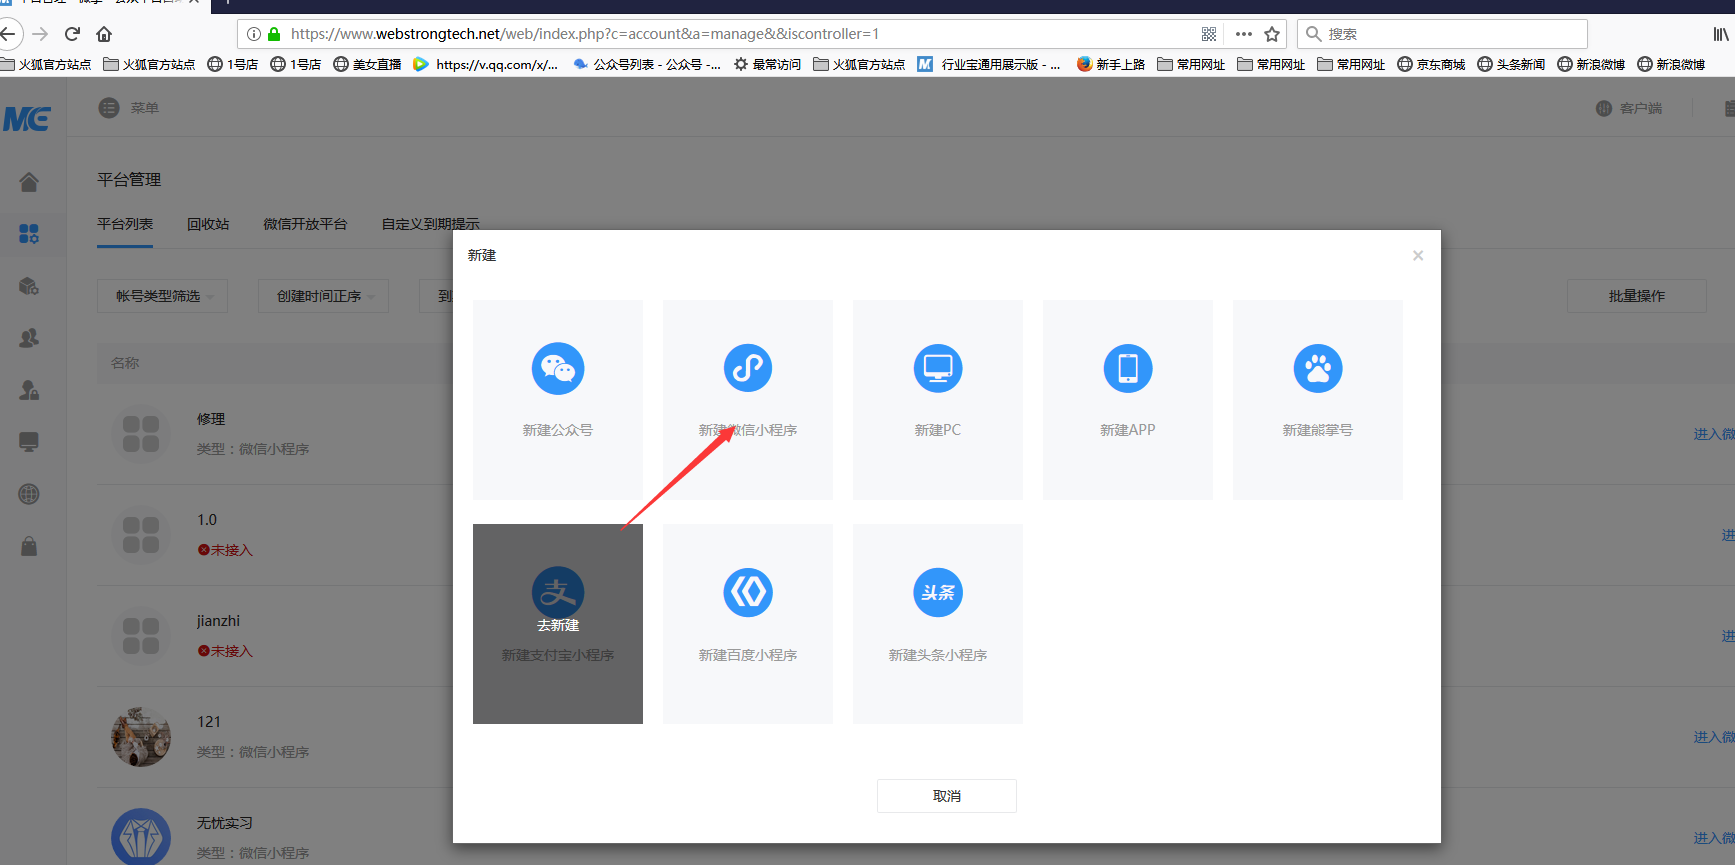1735x865 pixels.
Task: Choose the 新建微信小程序 mini program icon
Action: (748, 368)
